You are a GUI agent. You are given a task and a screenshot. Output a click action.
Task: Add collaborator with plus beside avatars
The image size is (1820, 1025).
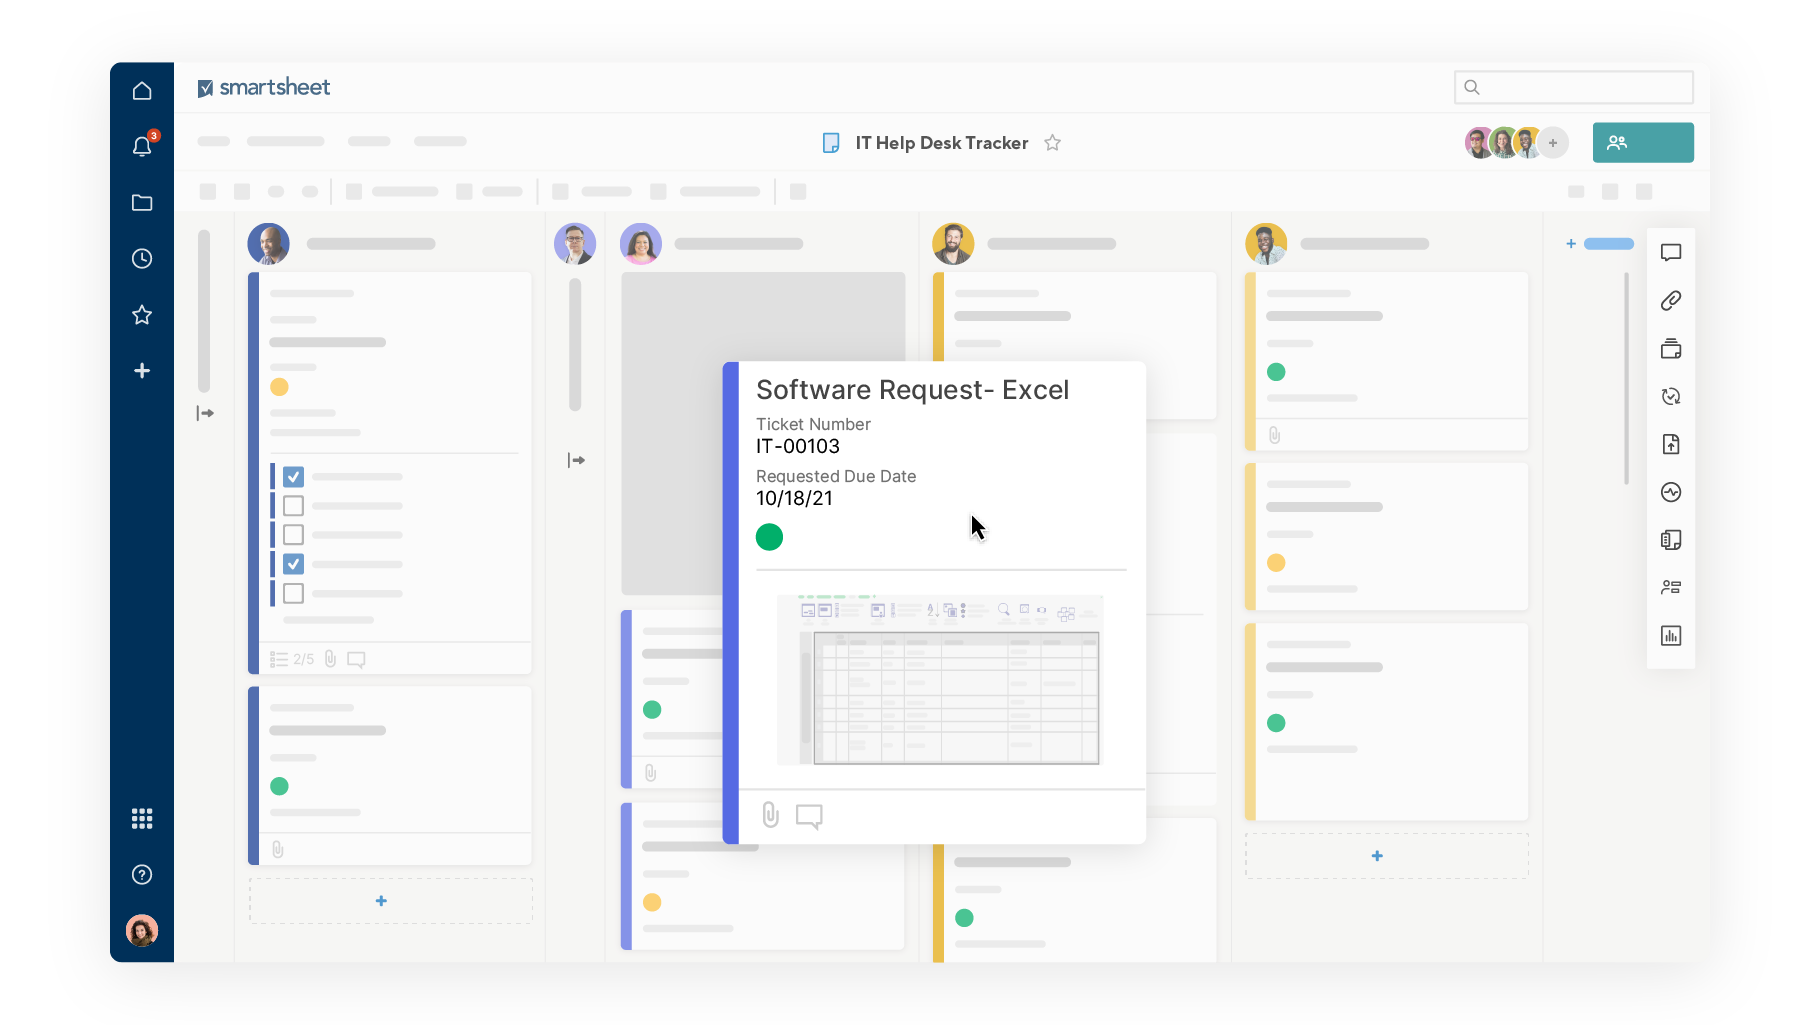coord(1553,143)
